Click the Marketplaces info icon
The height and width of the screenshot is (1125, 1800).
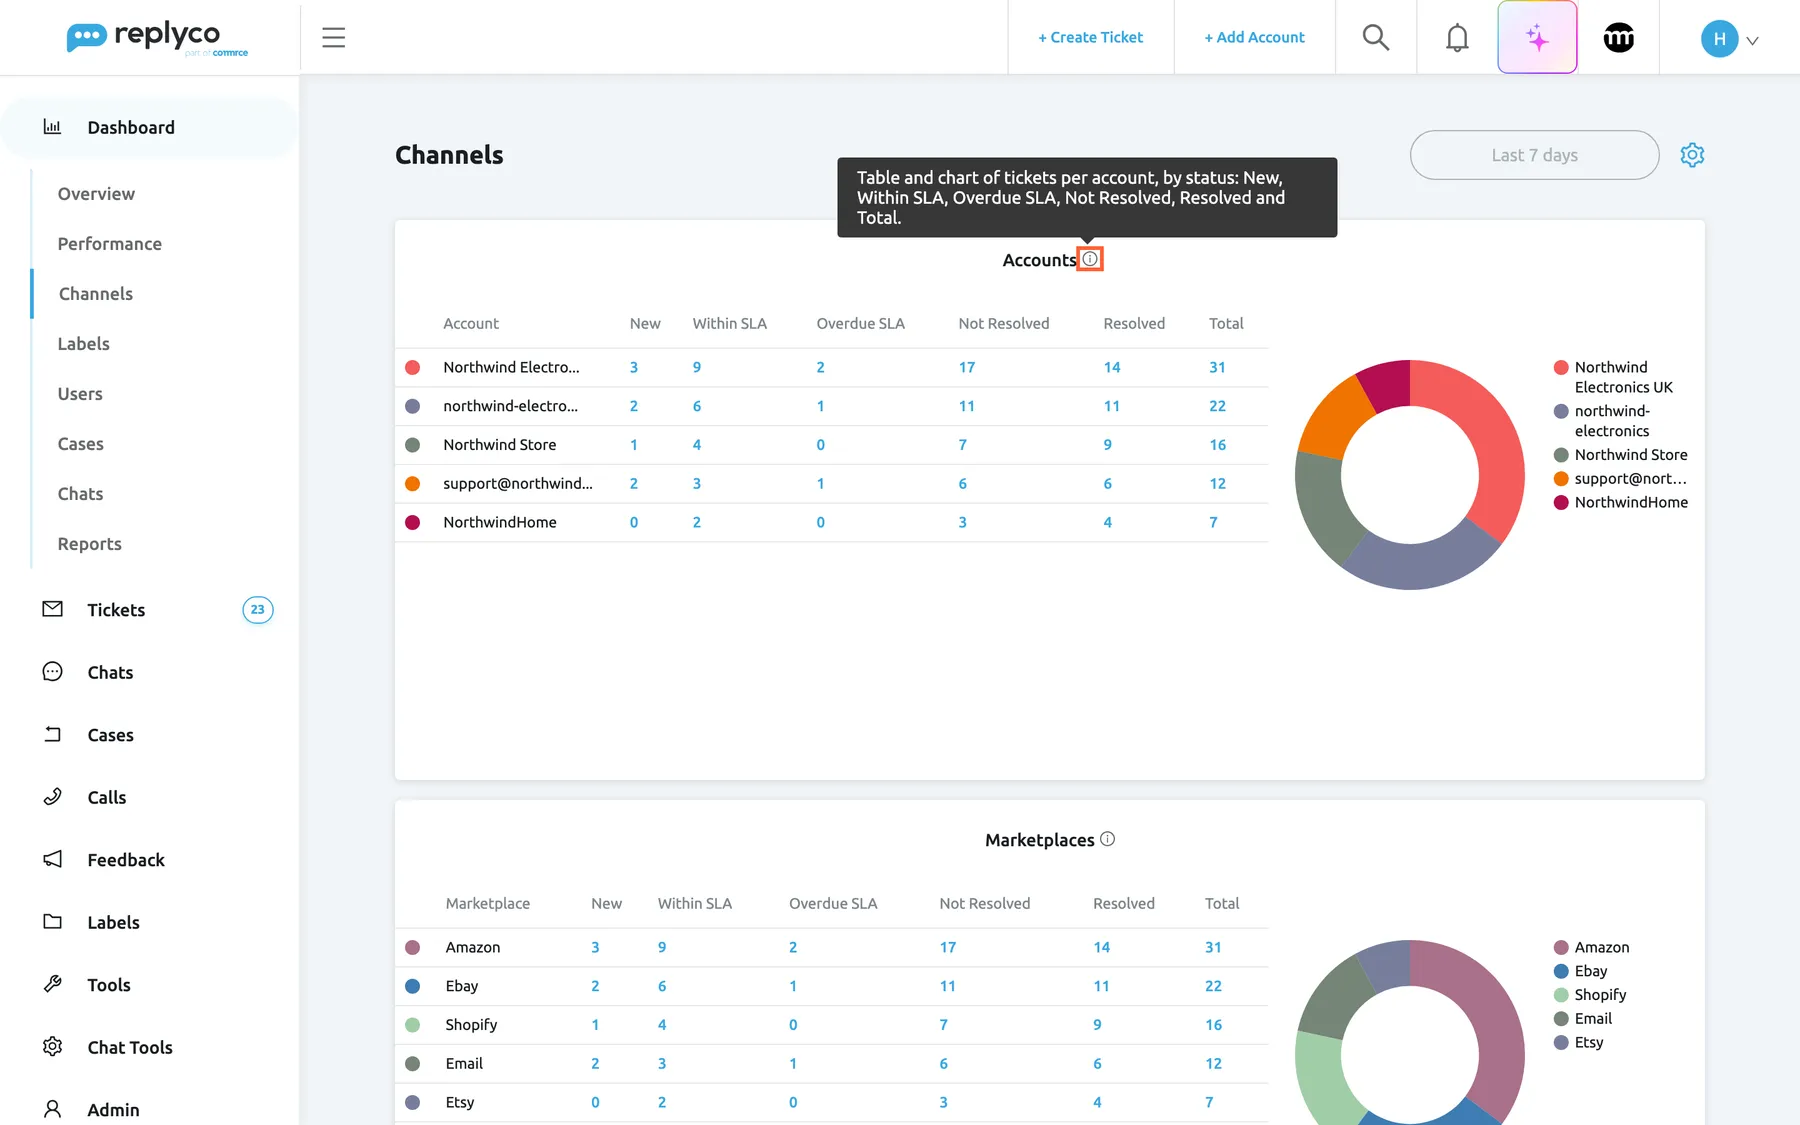[x=1107, y=839]
